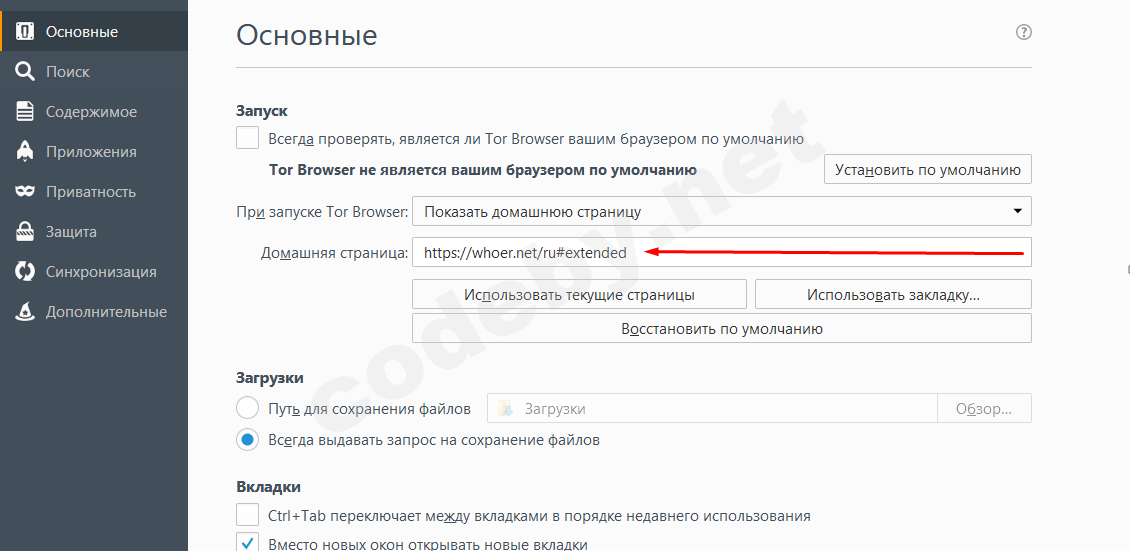
Task: Click the Запуск section heading
Action: tap(262, 111)
